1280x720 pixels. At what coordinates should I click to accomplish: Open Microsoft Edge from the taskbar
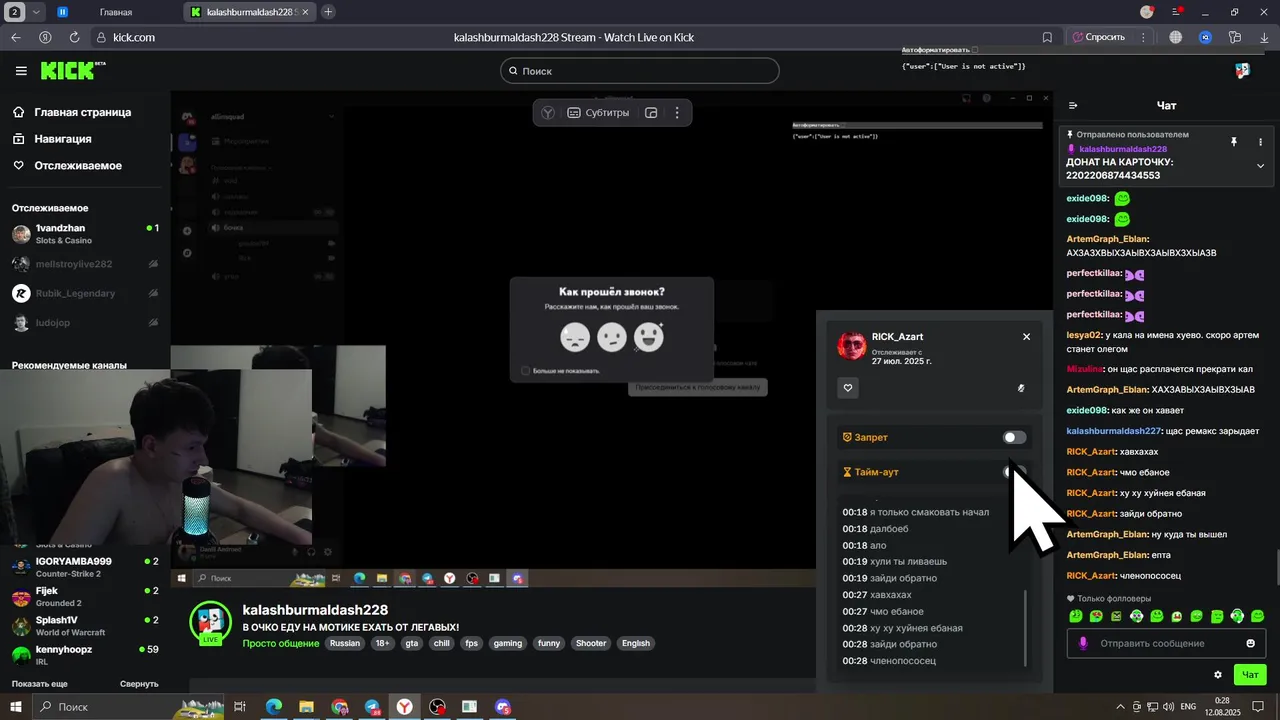click(273, 707)
